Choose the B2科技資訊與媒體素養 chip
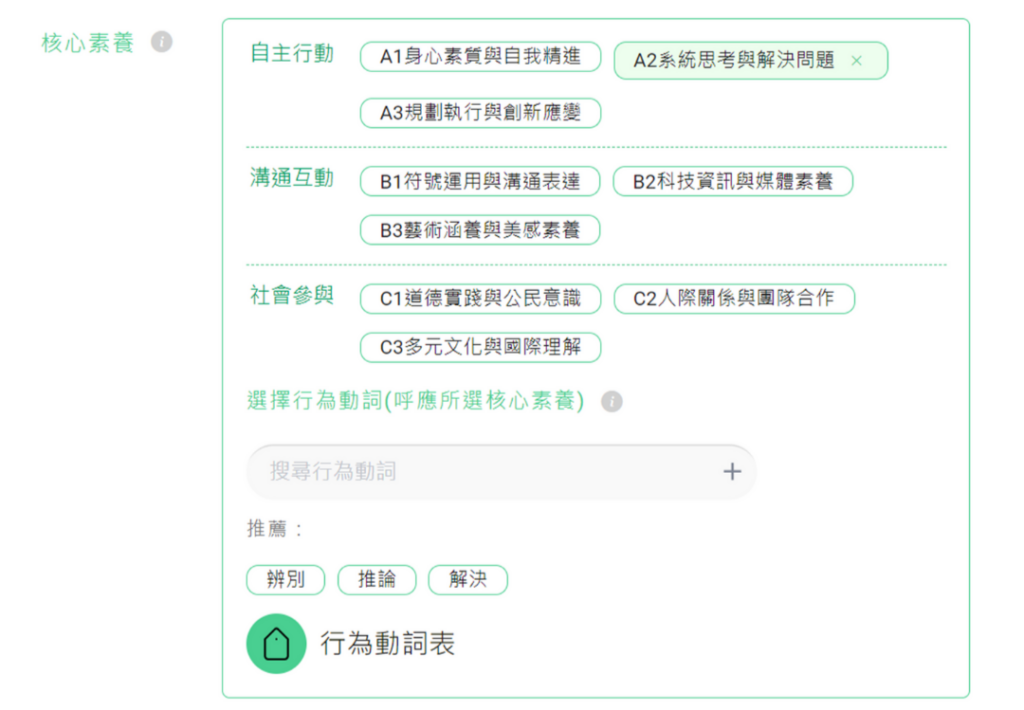Image resolution: width=1024 pixels, height=710 pixels. click(x=733, y=181)
